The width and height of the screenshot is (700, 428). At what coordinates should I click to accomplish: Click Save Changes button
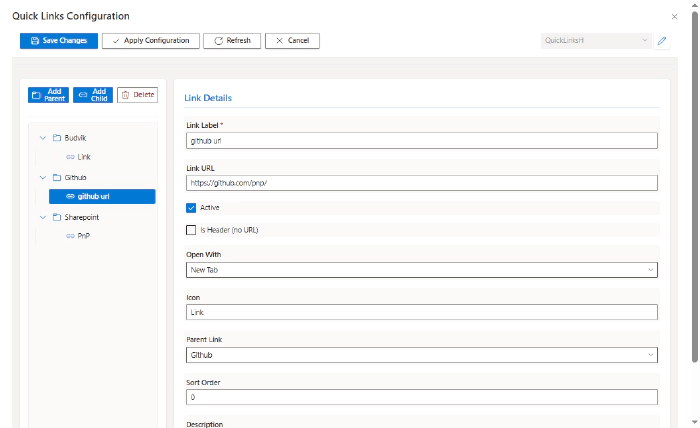click(x=58, y=41)
